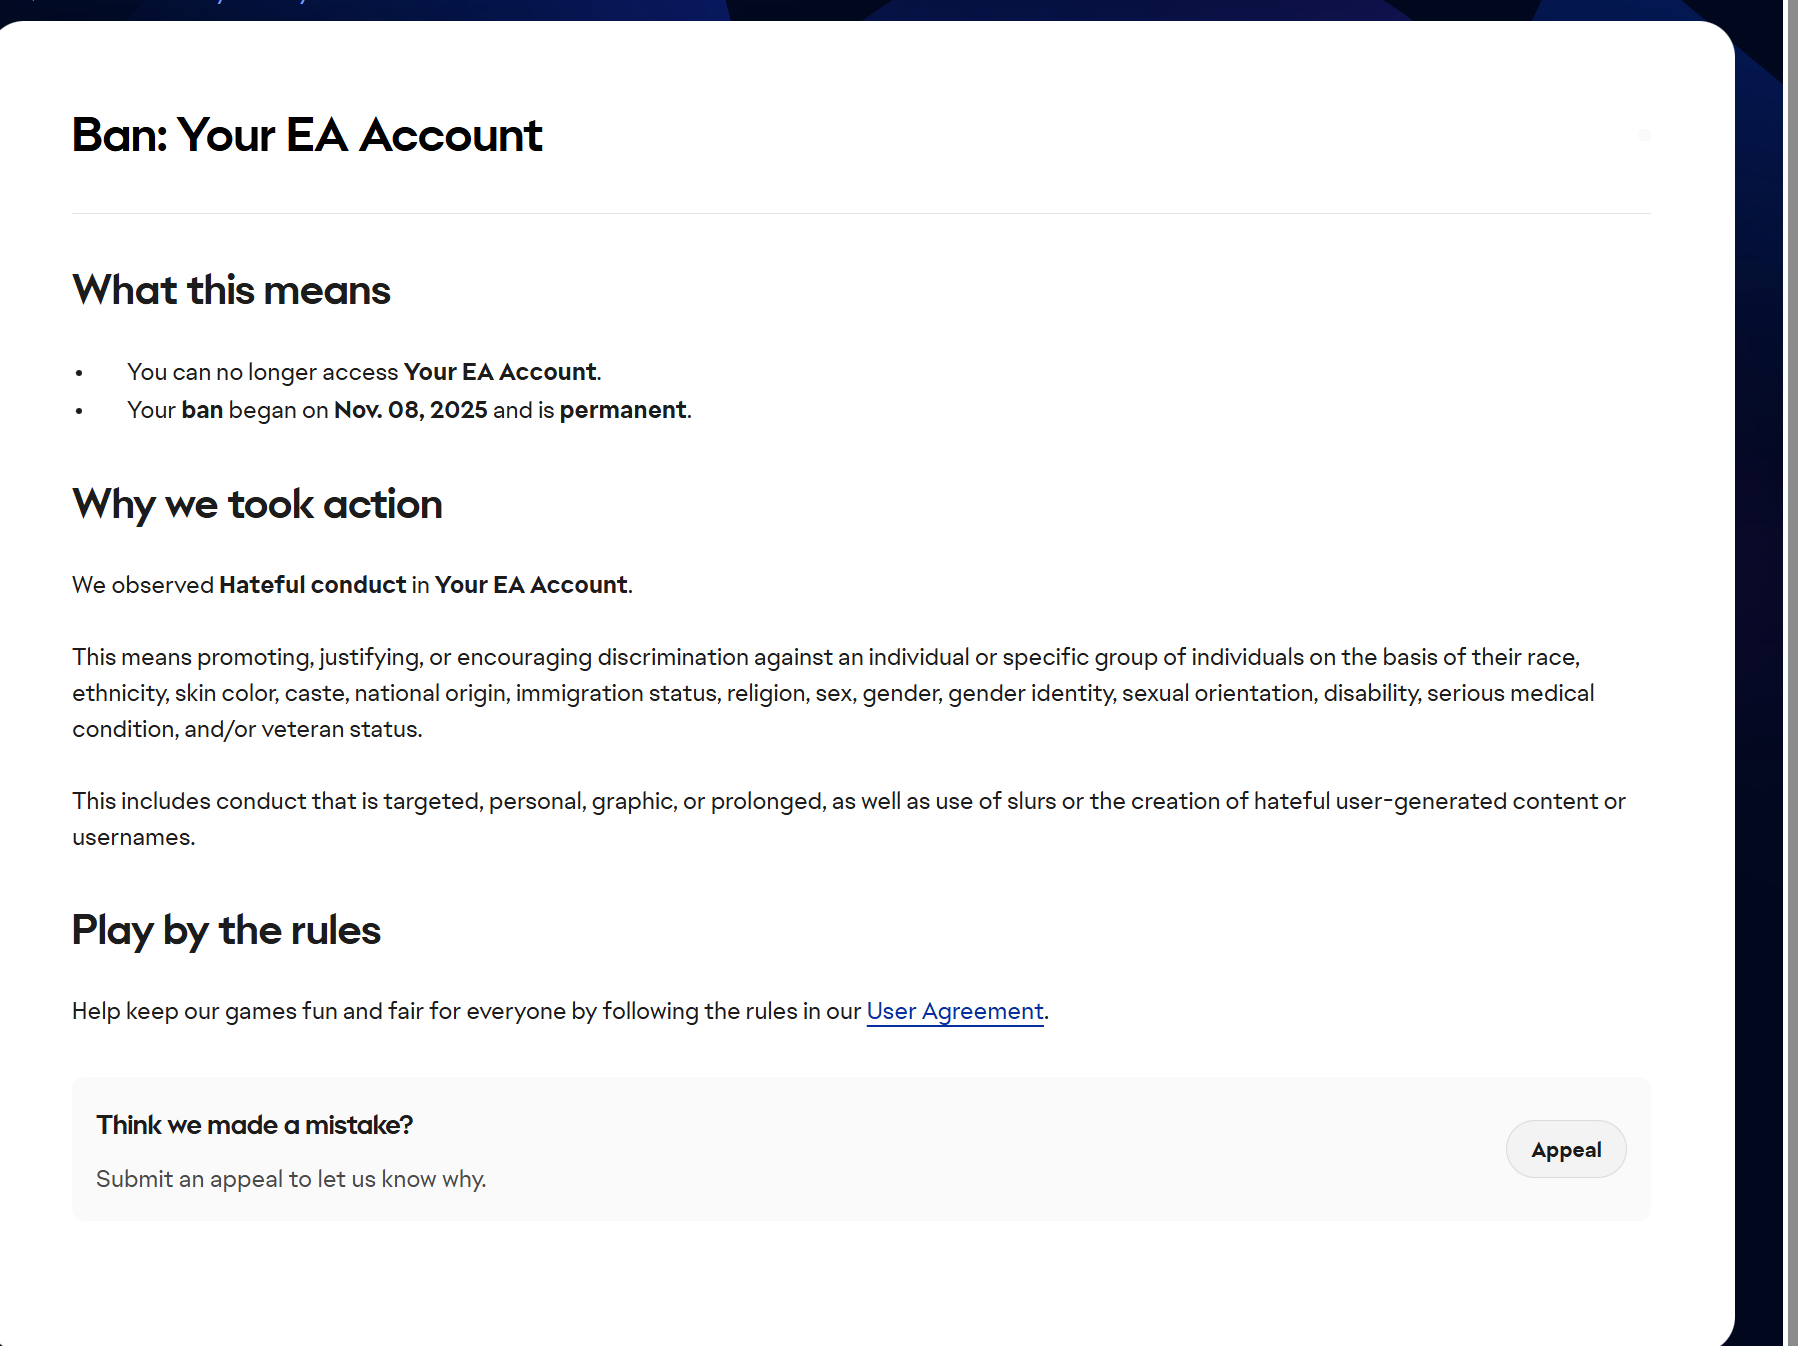This screenshot has width=1798, height=1346.
Task: Click the "Ban: Your EA Account" title
Action: click(307, 135)
